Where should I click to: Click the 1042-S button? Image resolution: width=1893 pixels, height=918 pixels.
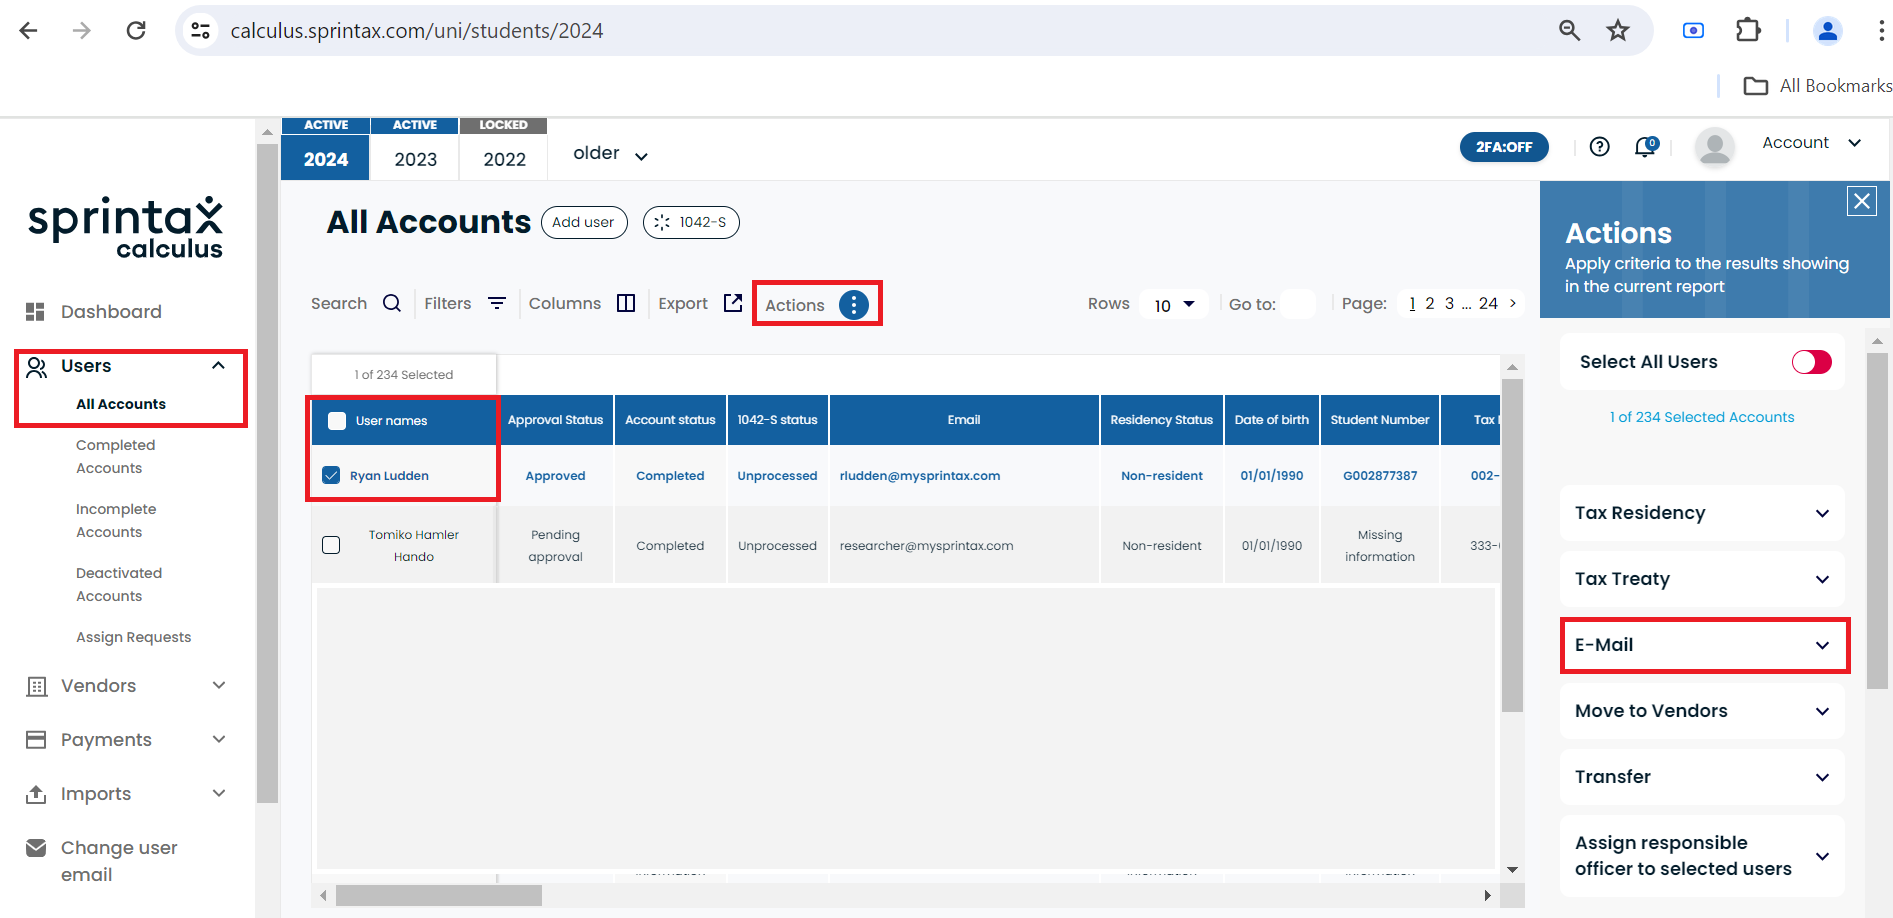tap(691, 222)
